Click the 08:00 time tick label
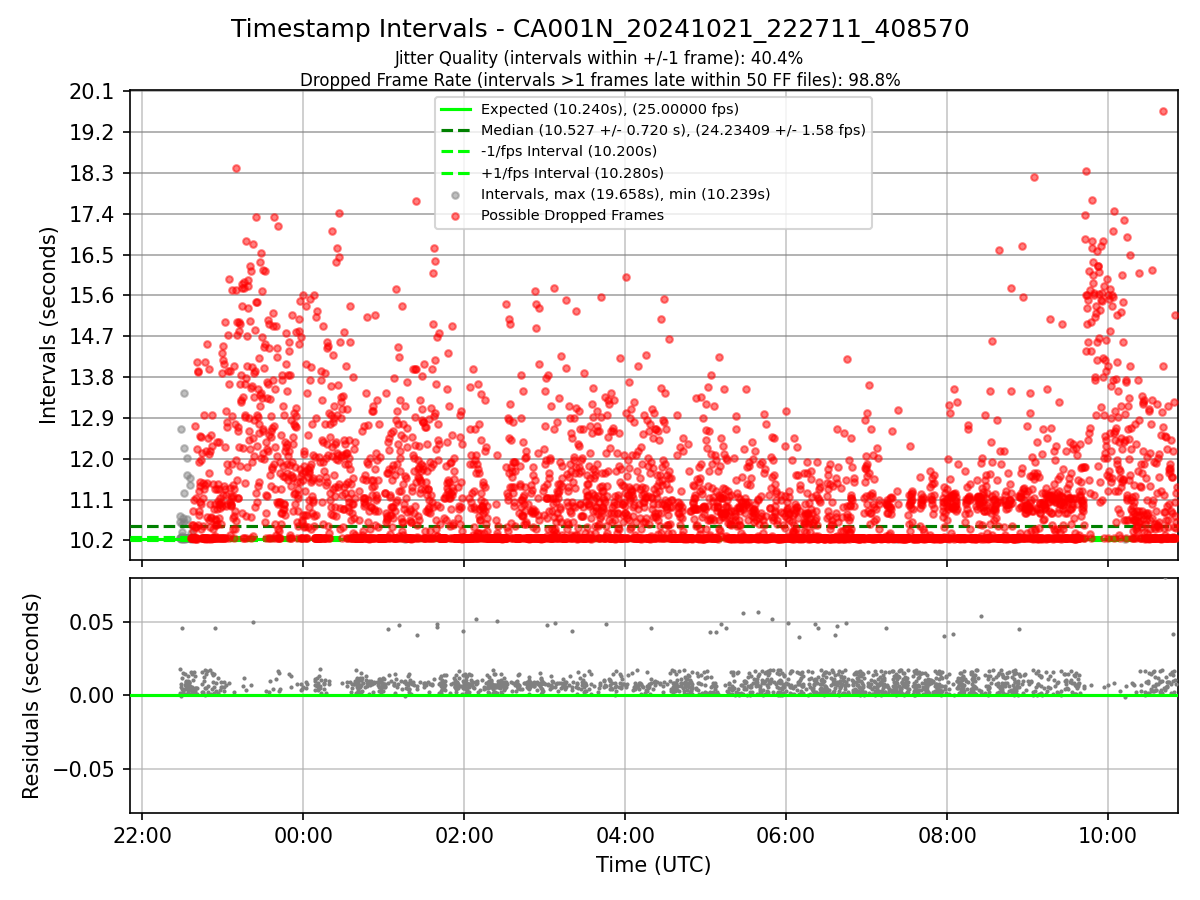This screenshot has width=1200, height=900. click(x=947, y=836)
